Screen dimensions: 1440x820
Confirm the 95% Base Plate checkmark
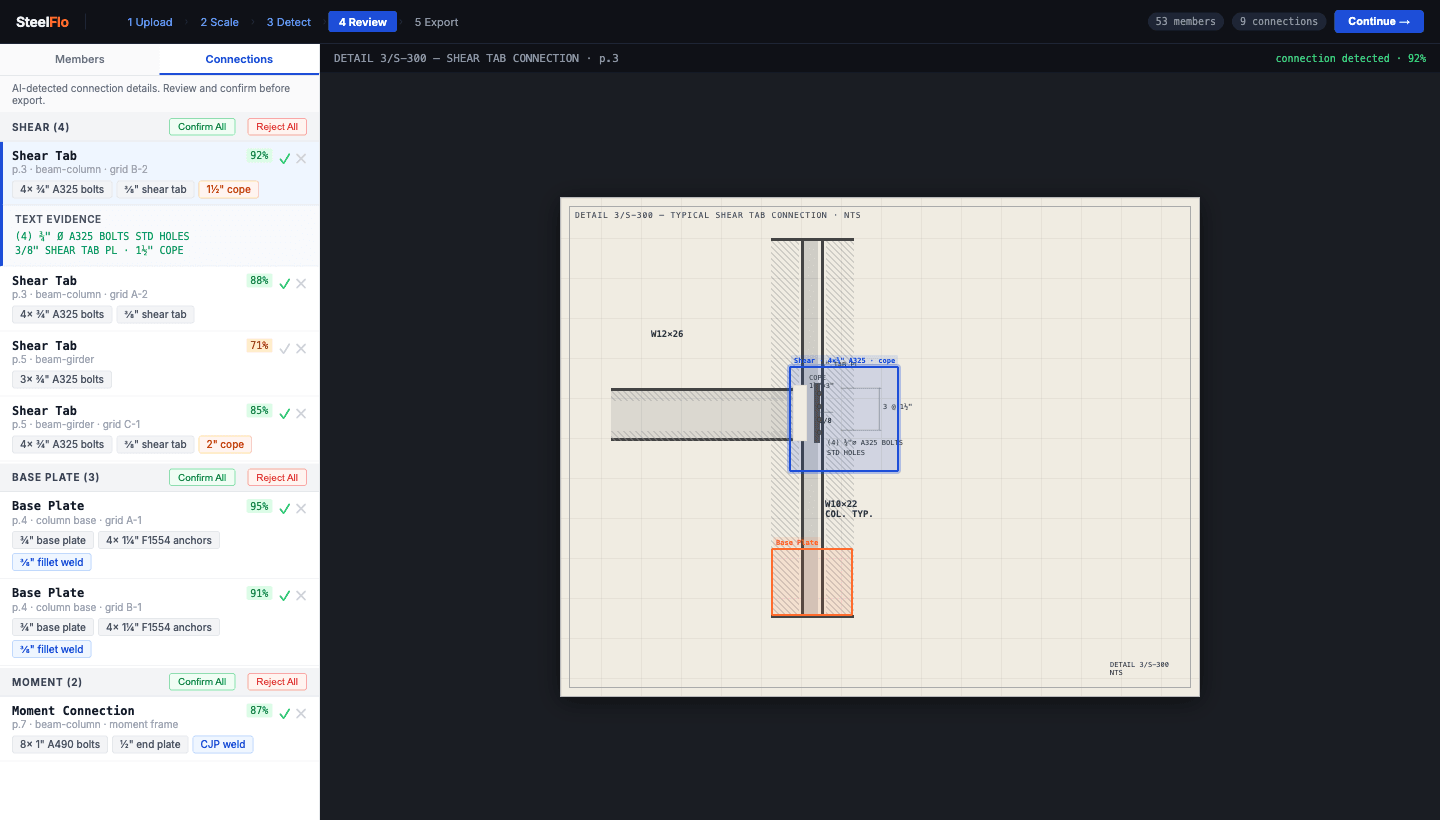[x=285, y=508]
